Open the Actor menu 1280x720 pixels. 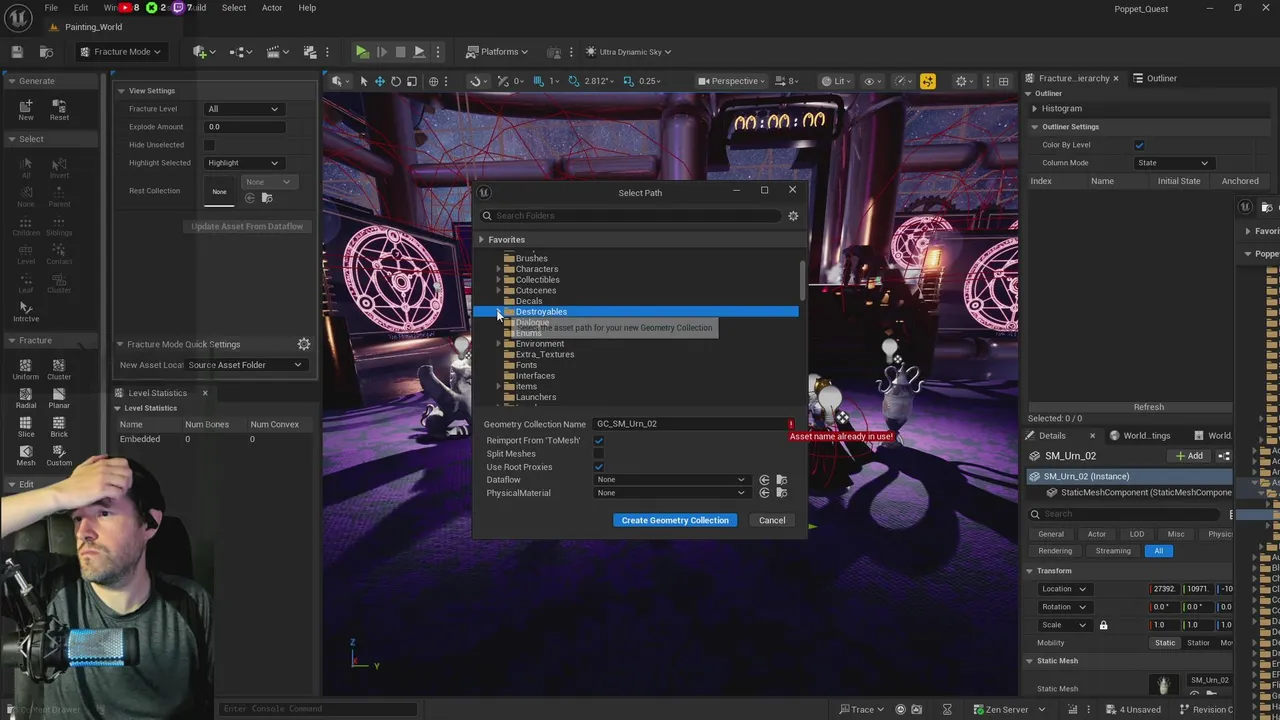(272, 8)
